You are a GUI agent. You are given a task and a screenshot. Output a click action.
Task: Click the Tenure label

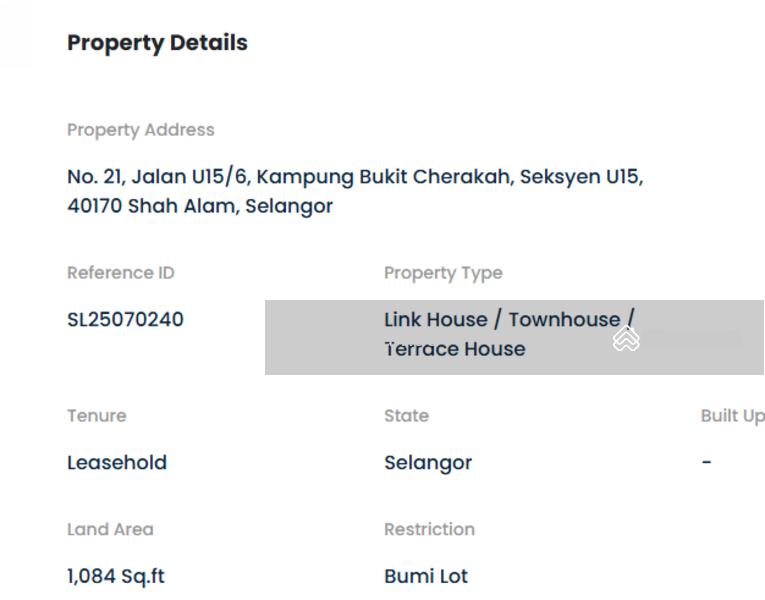click(97, 416)
